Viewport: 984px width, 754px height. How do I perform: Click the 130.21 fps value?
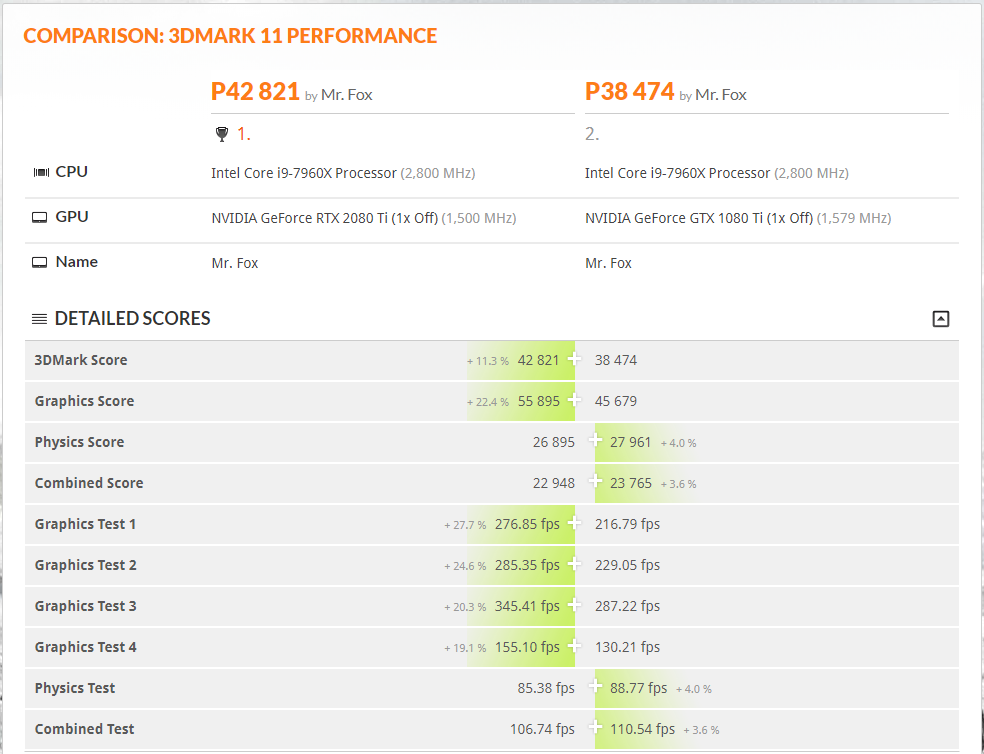628,647
